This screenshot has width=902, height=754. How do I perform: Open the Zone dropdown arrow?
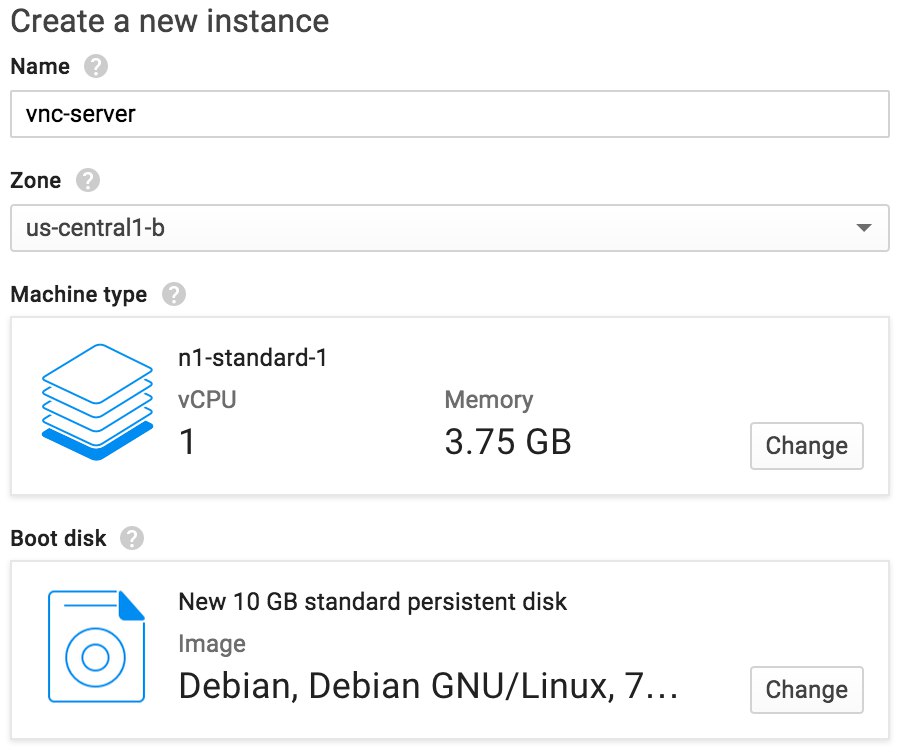click(x=863, y=228)
